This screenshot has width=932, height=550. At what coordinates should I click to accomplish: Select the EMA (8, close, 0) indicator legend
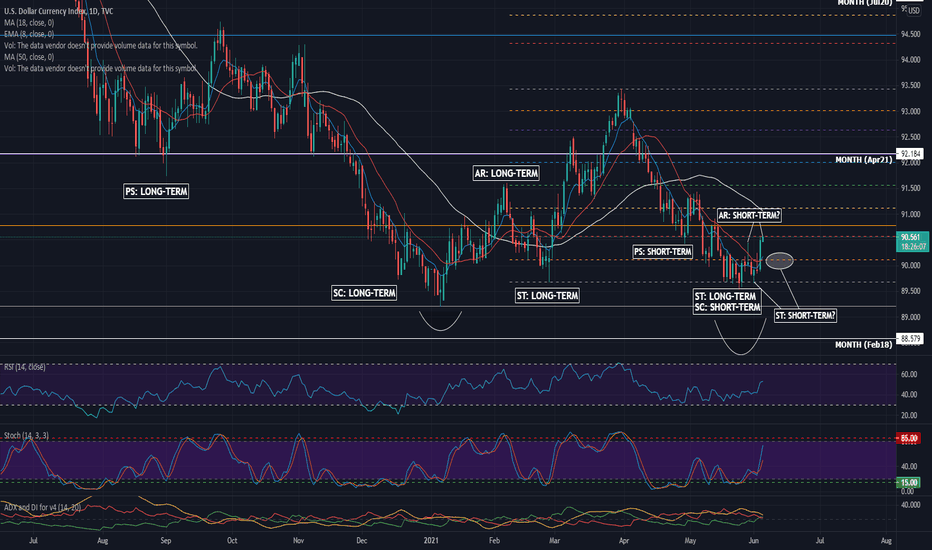click(x=29, y=34)
